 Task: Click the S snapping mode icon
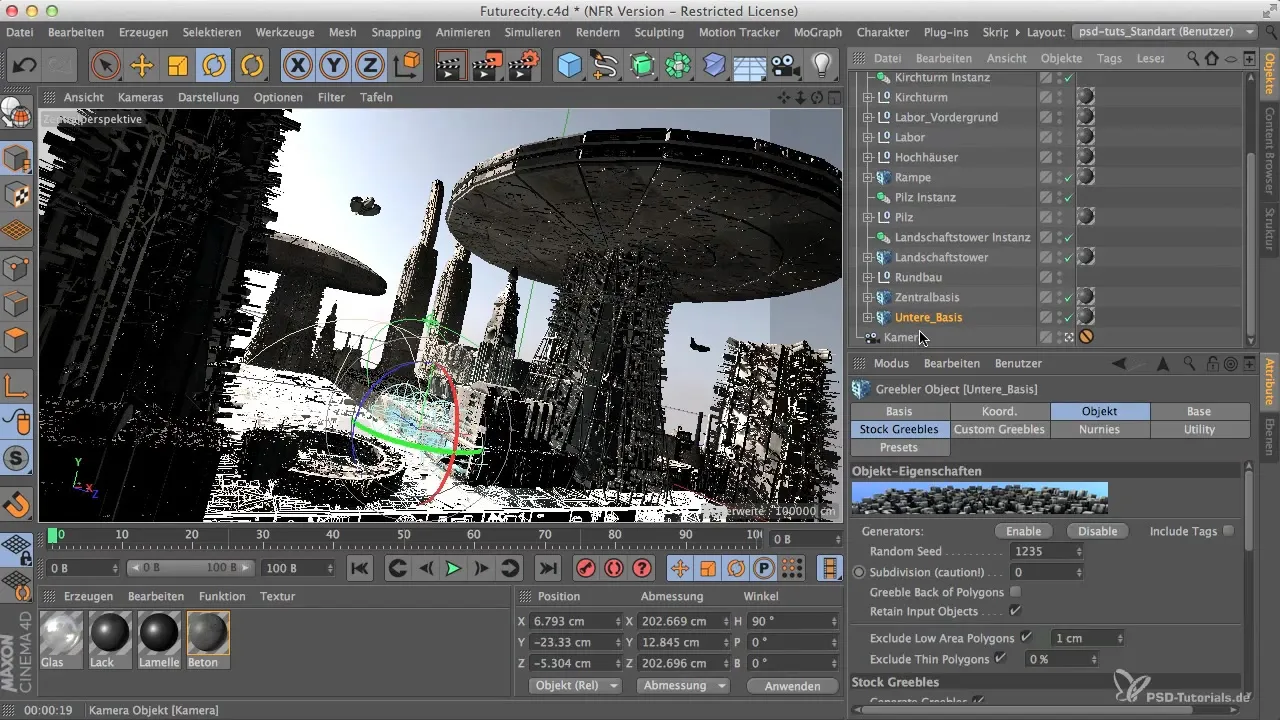17,459
